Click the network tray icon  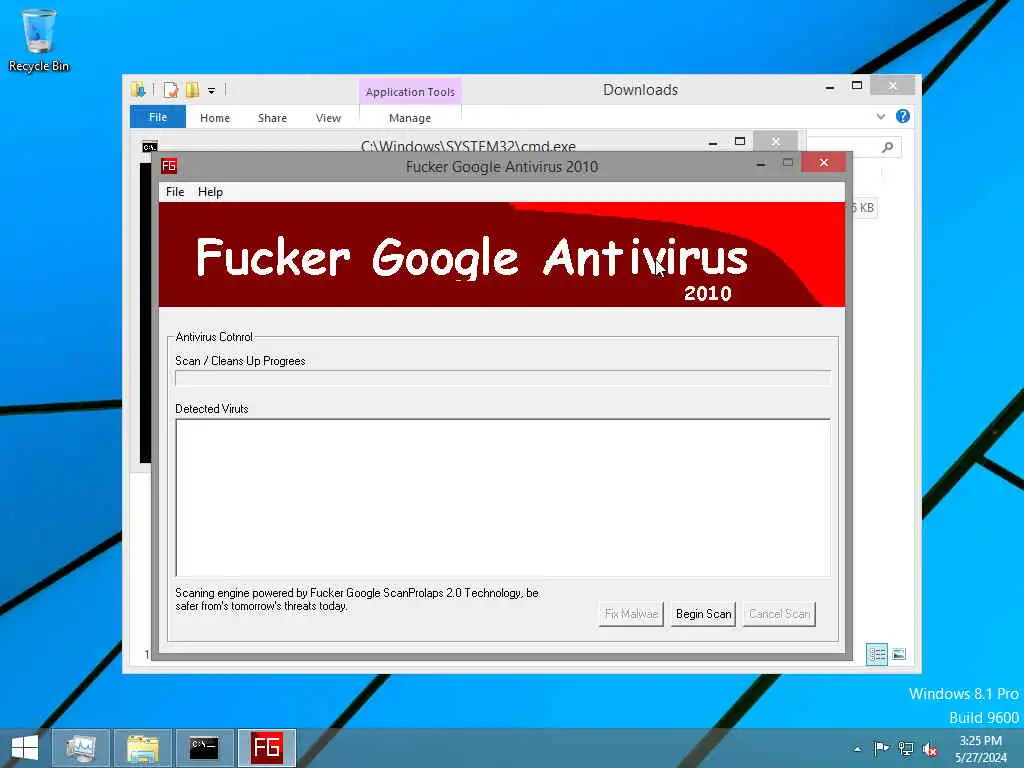coord(906,749)
